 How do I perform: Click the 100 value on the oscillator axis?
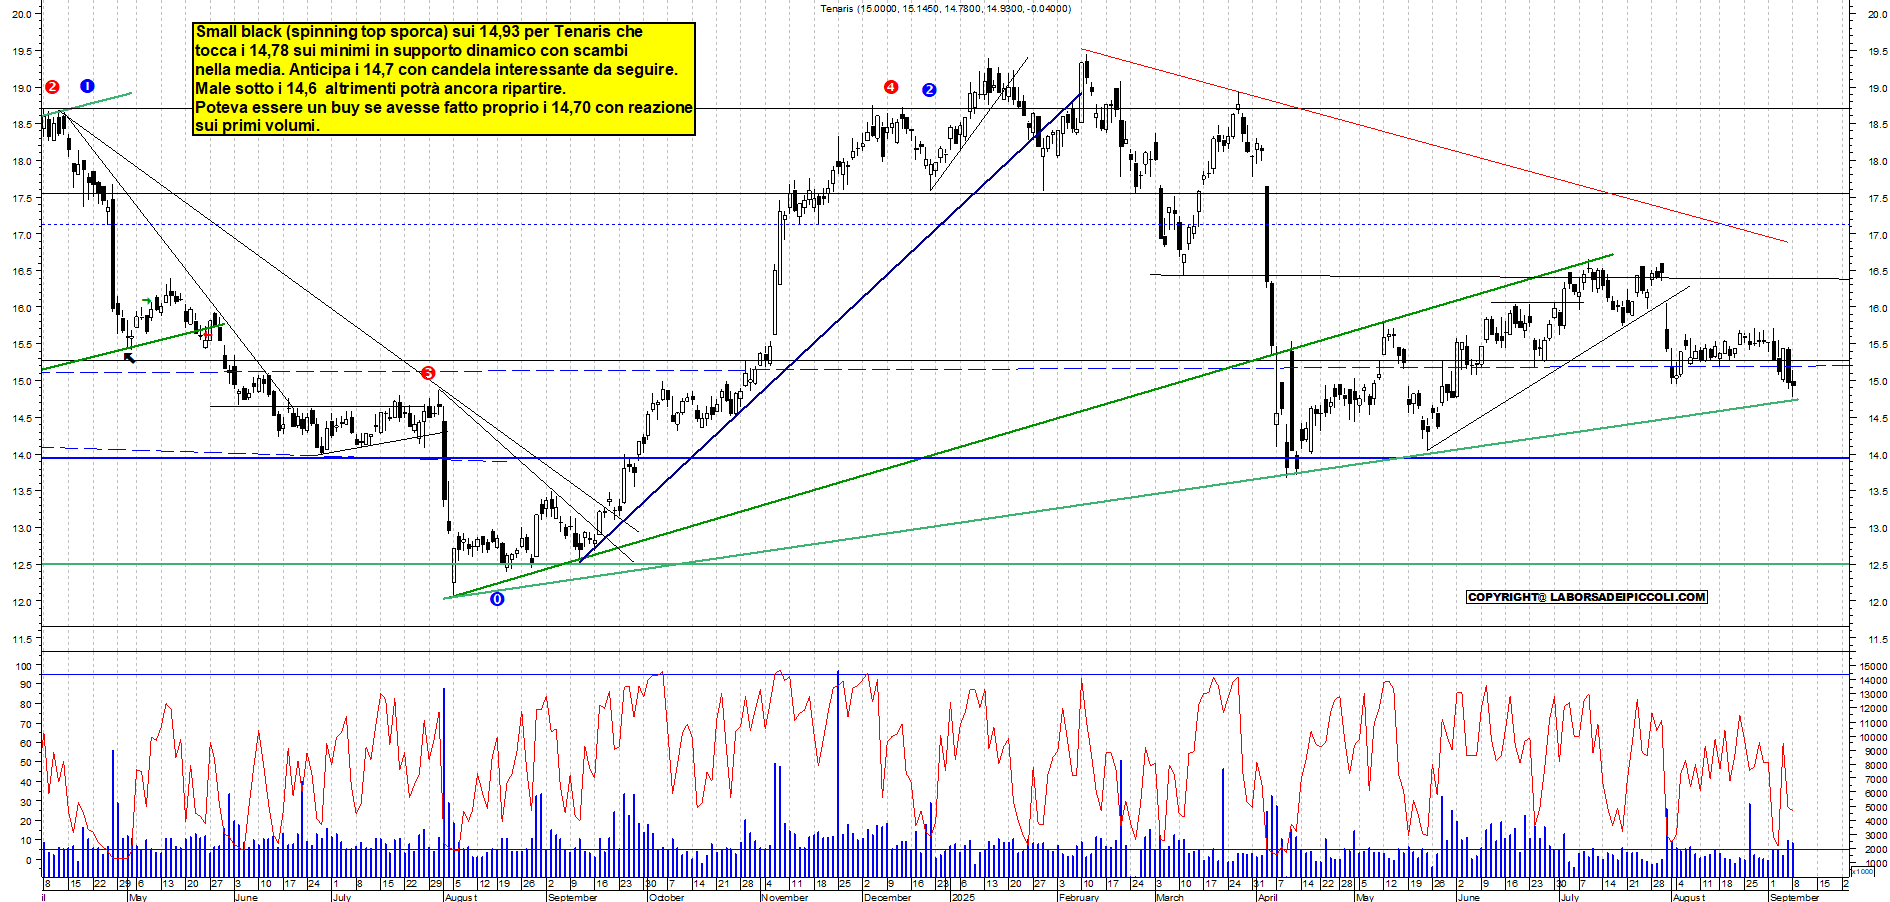pos(23,666)
